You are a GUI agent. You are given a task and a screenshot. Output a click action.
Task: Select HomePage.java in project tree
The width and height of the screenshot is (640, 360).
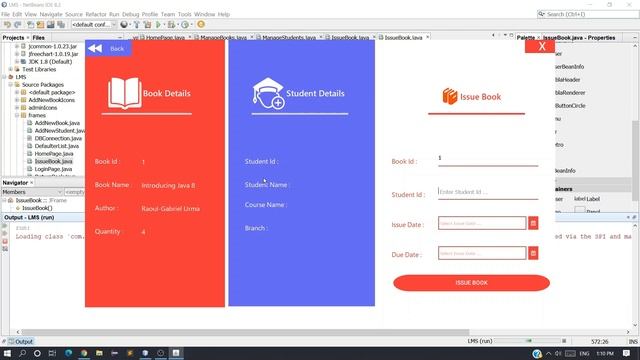54,154
